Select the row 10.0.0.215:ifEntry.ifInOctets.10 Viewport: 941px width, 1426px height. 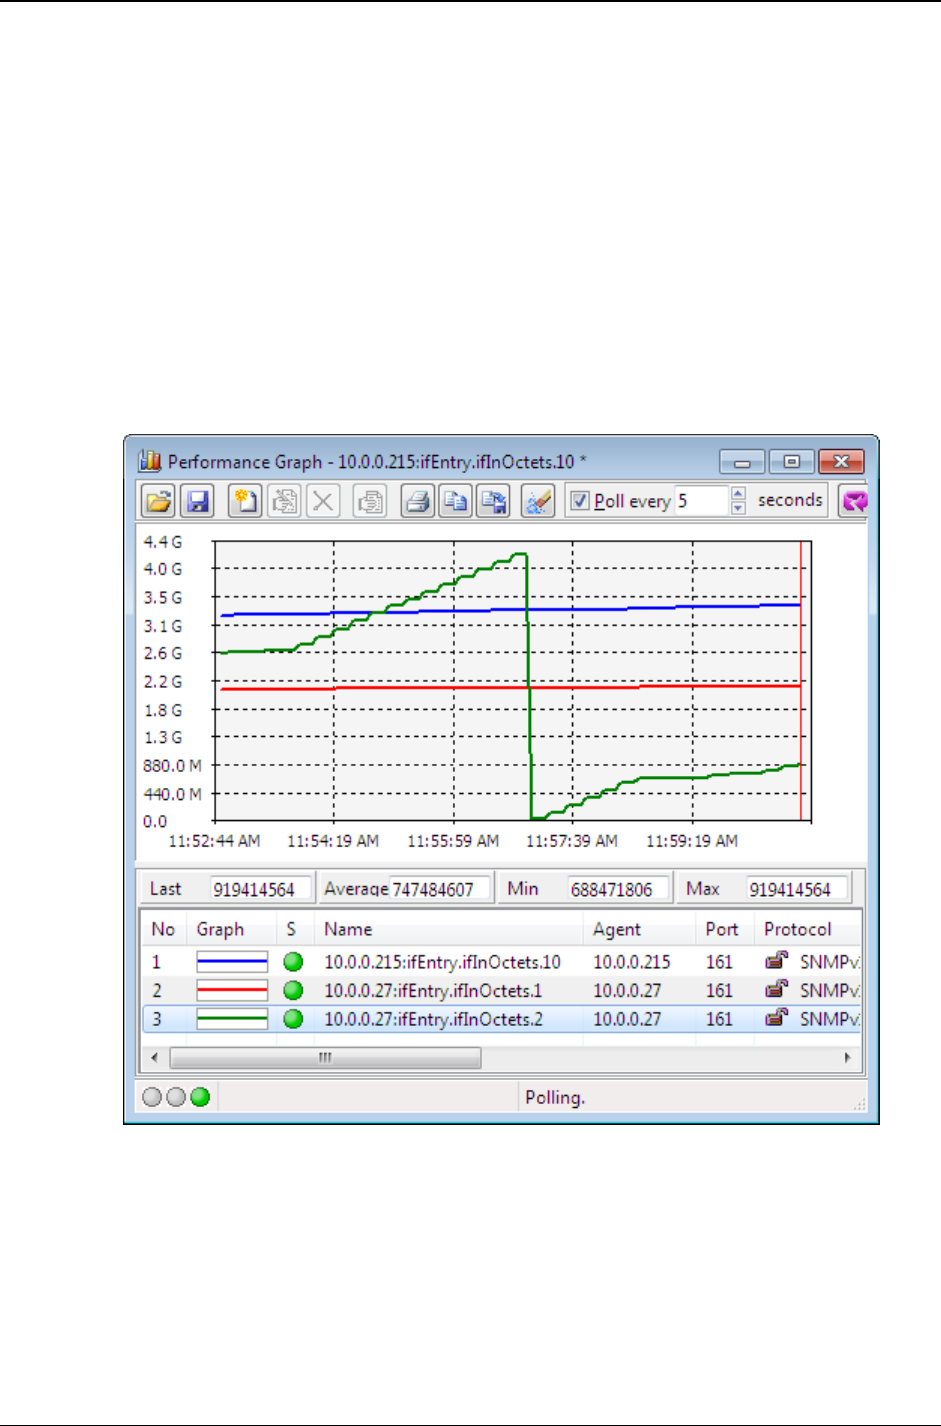[501, 962]
